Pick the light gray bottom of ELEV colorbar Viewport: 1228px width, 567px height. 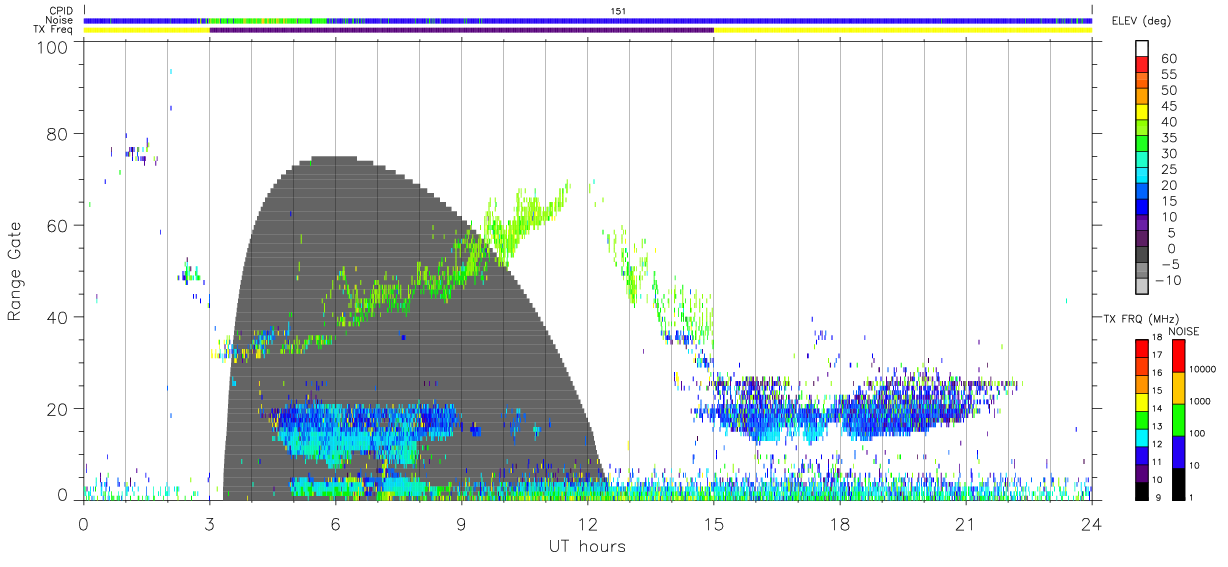(1142, 288)
